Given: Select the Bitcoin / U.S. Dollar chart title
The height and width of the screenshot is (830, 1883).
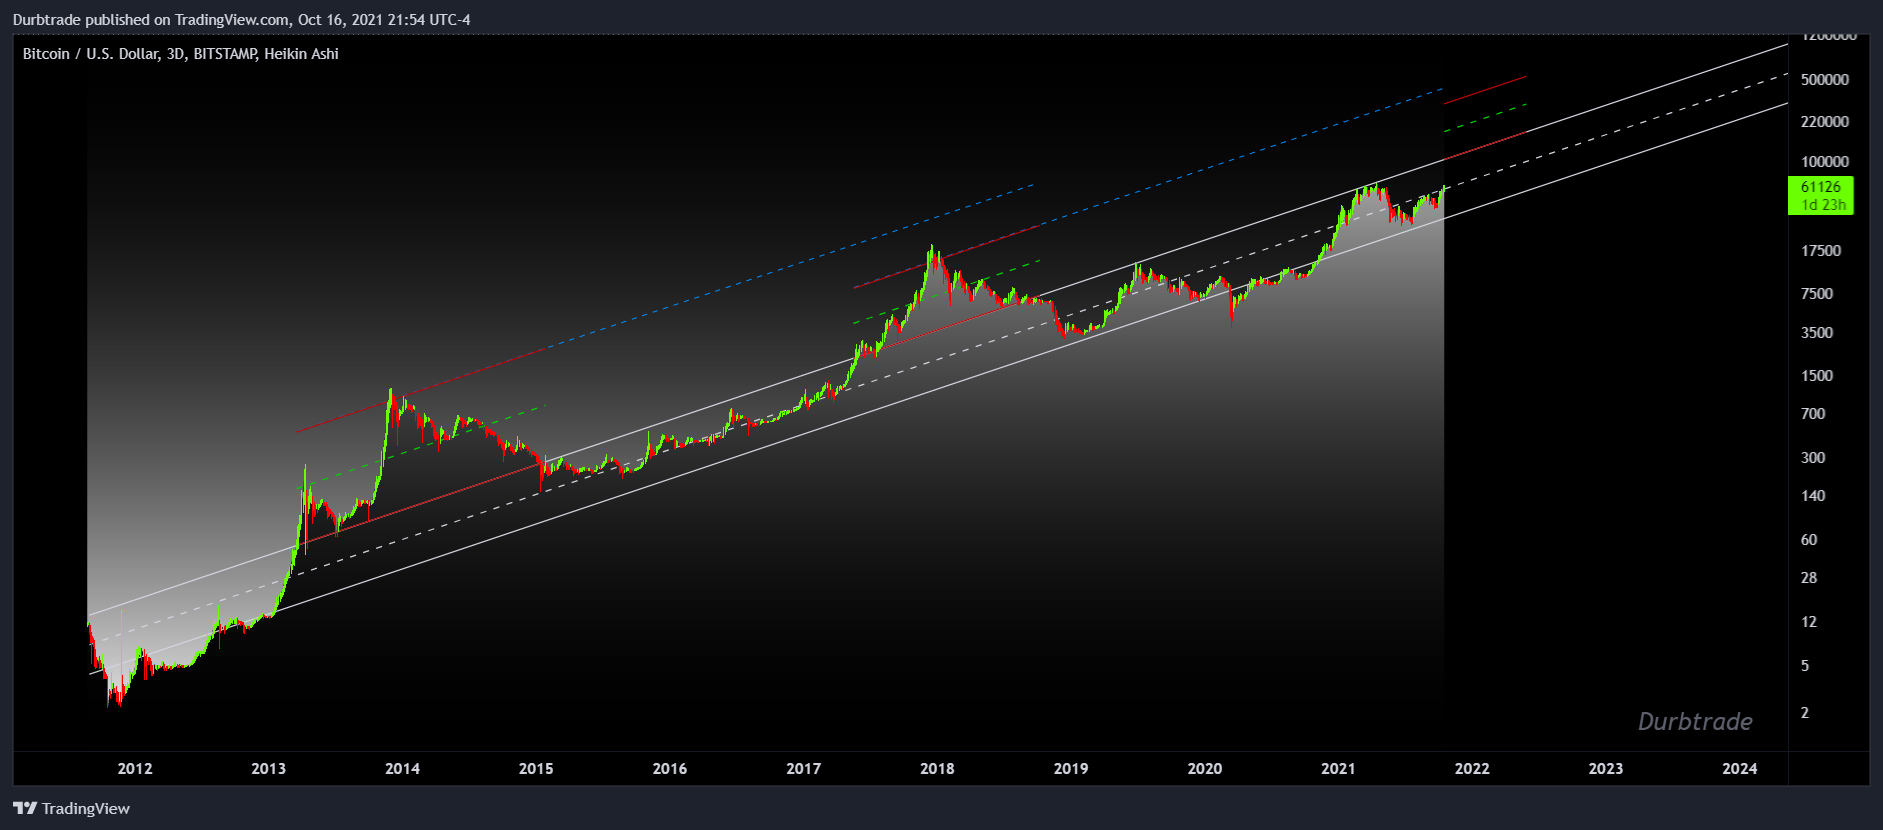Looking at the screenshot, I should [181, 54].
